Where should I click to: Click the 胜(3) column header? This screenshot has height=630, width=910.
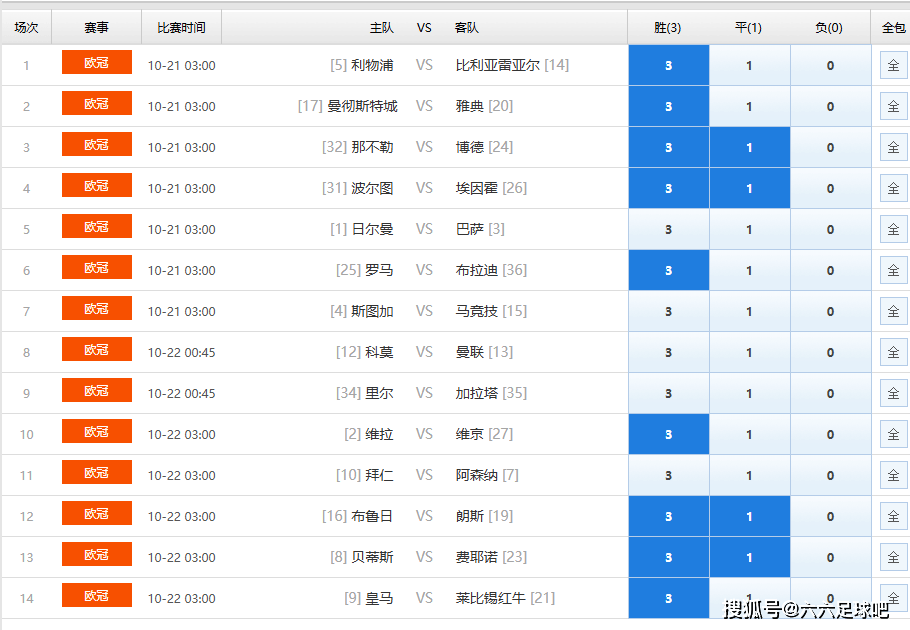click(x=667, y=27)
